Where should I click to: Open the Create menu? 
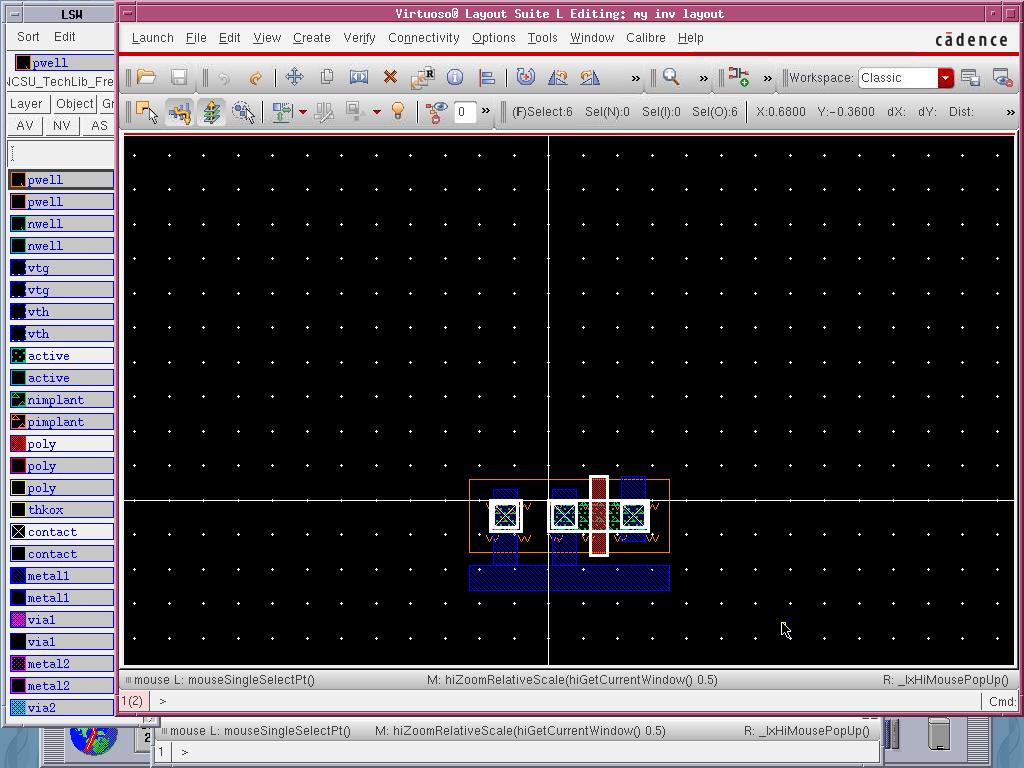tap(312, 38)
